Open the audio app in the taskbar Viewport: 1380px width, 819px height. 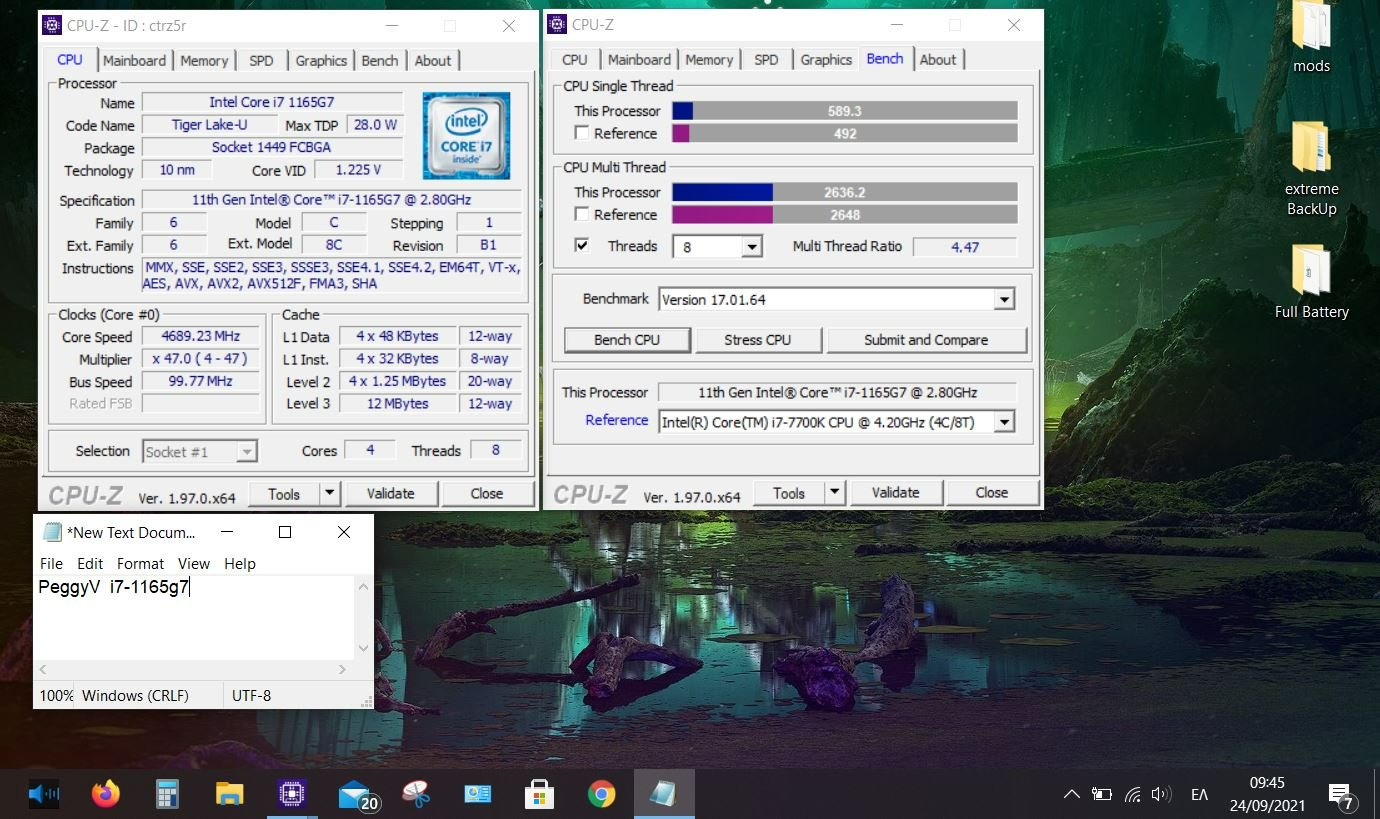(43, 795)
